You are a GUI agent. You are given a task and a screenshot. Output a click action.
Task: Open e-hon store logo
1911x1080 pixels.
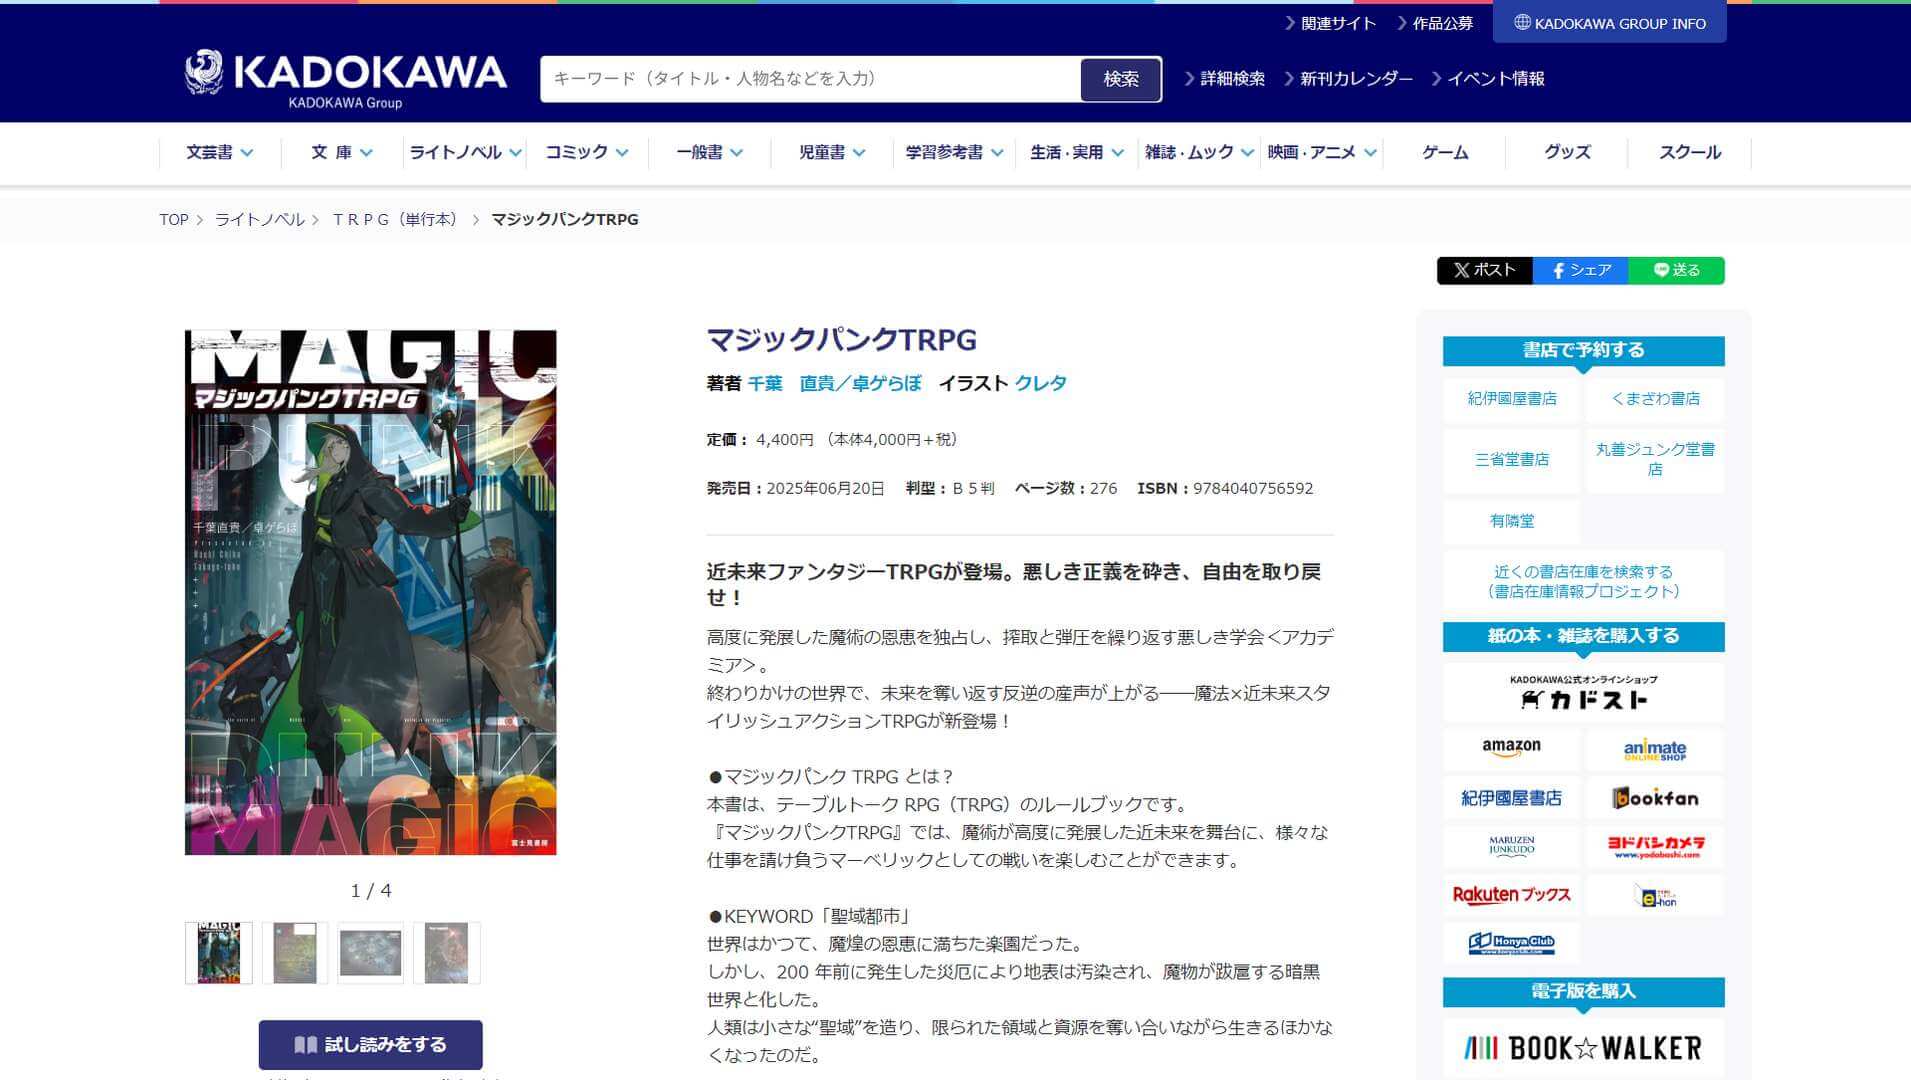coord(1655,894)
